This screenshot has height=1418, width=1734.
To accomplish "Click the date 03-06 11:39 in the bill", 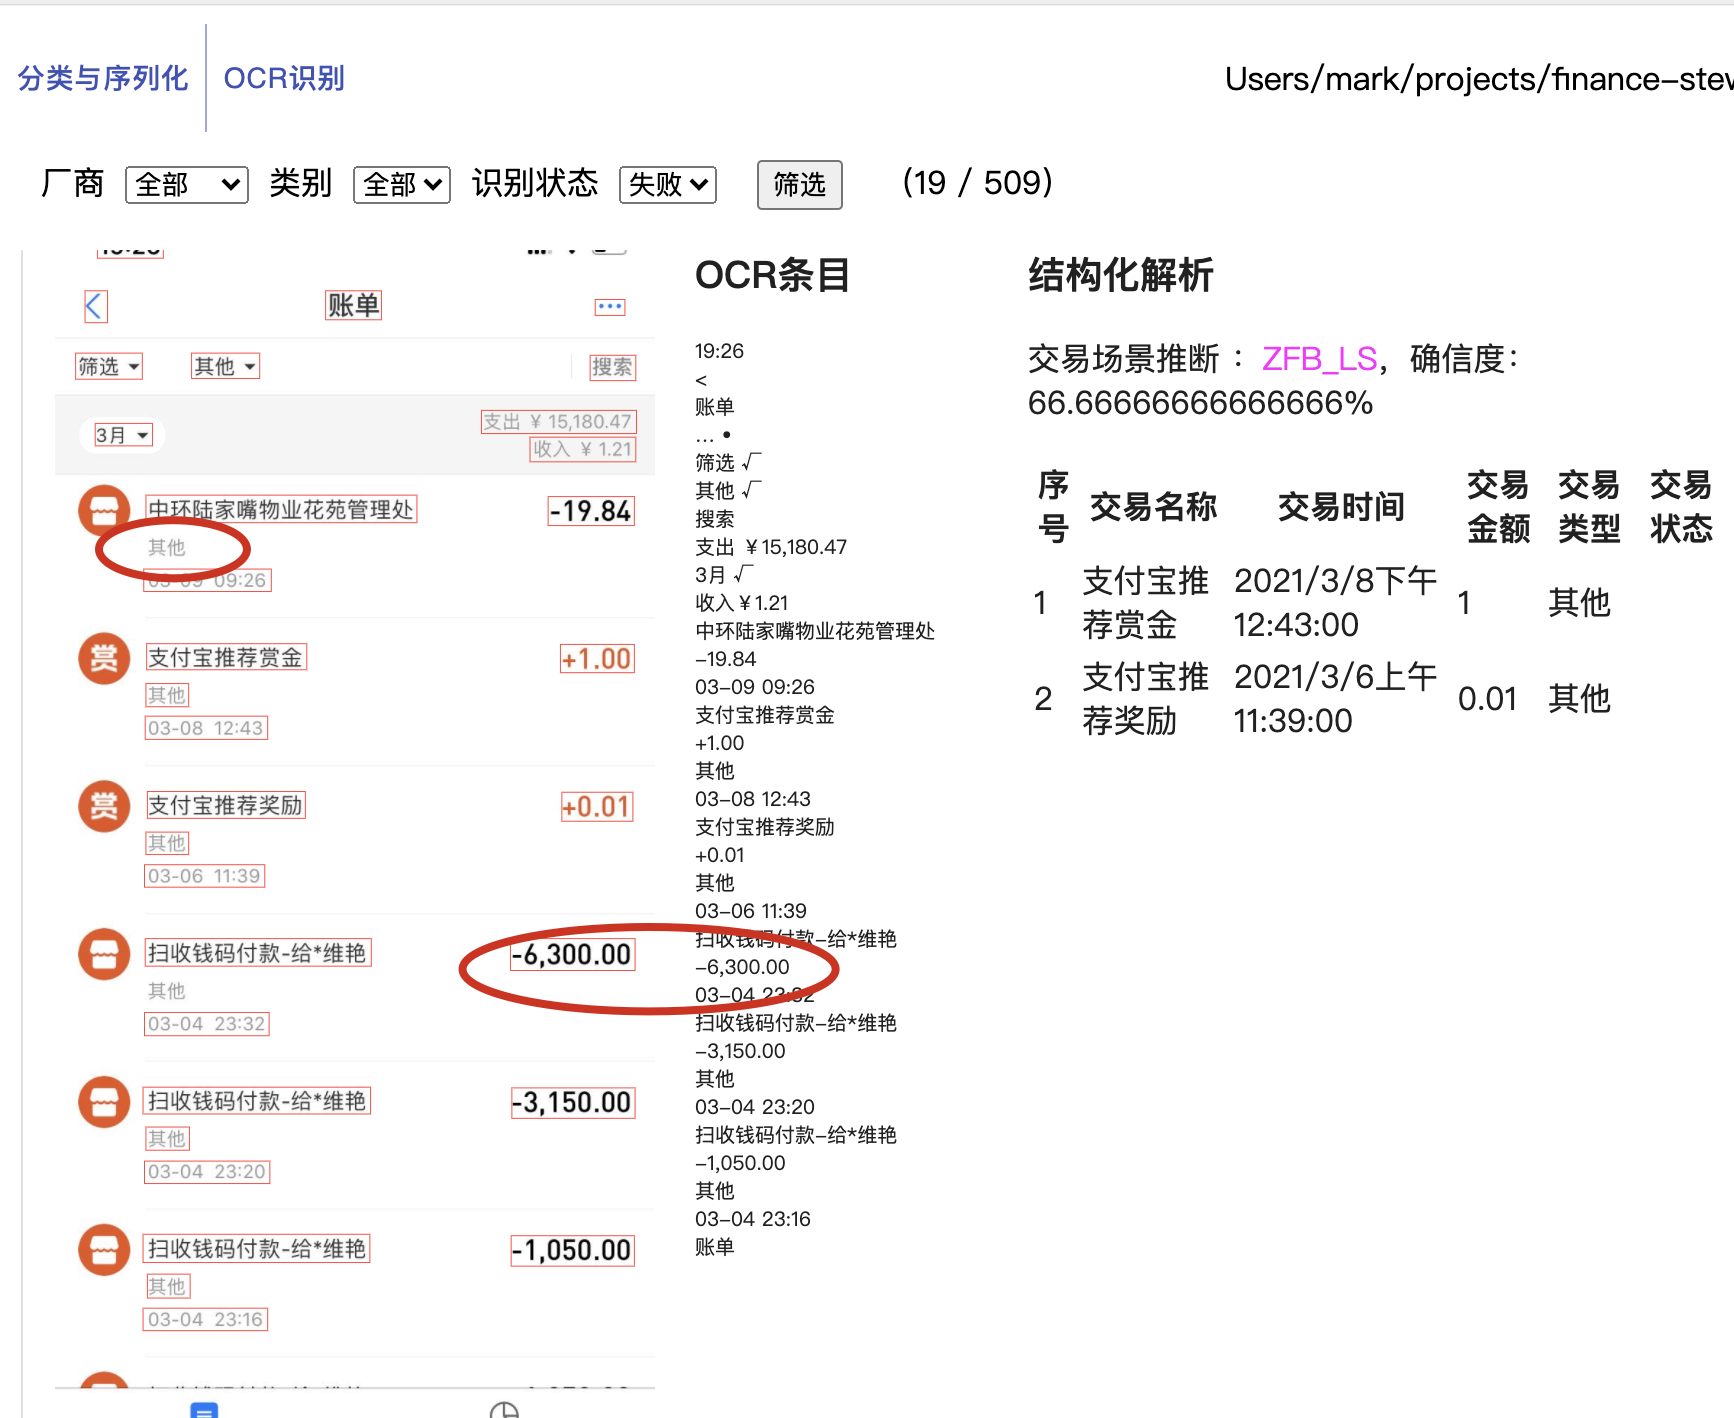I will [x=205, y=876].
